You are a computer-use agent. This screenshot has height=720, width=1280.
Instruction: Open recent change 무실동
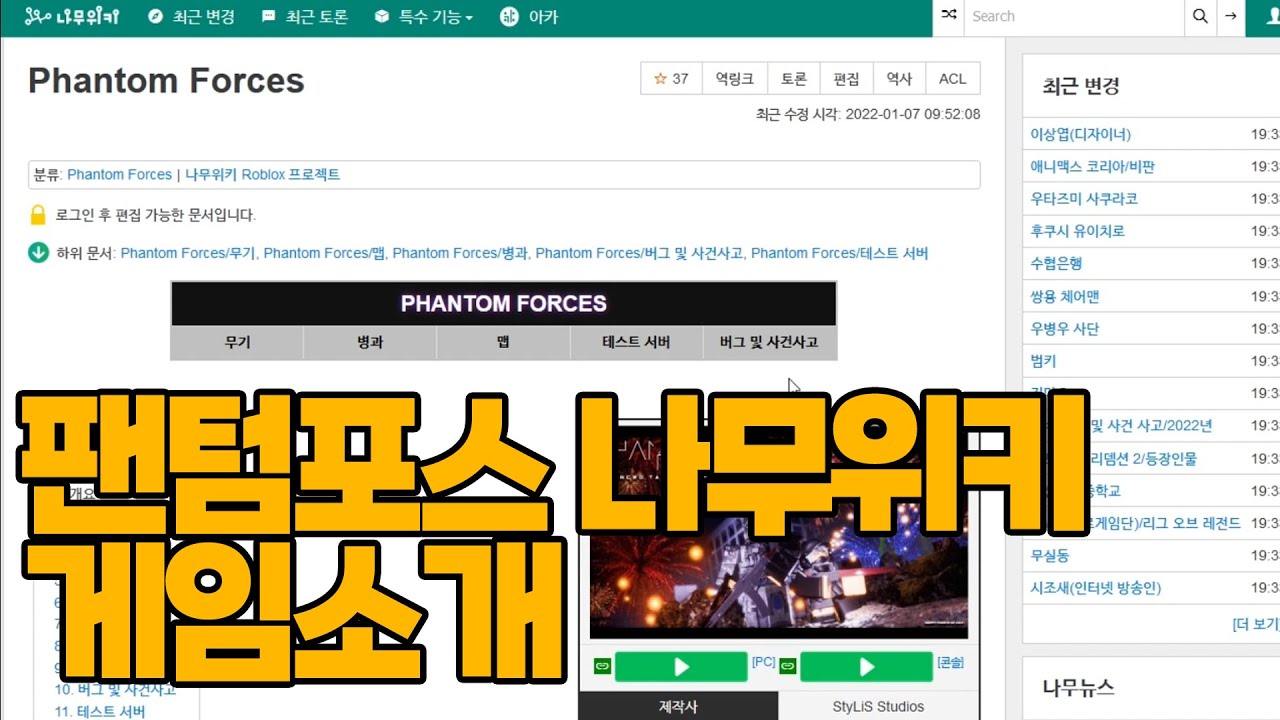(x=1050, y=556)
